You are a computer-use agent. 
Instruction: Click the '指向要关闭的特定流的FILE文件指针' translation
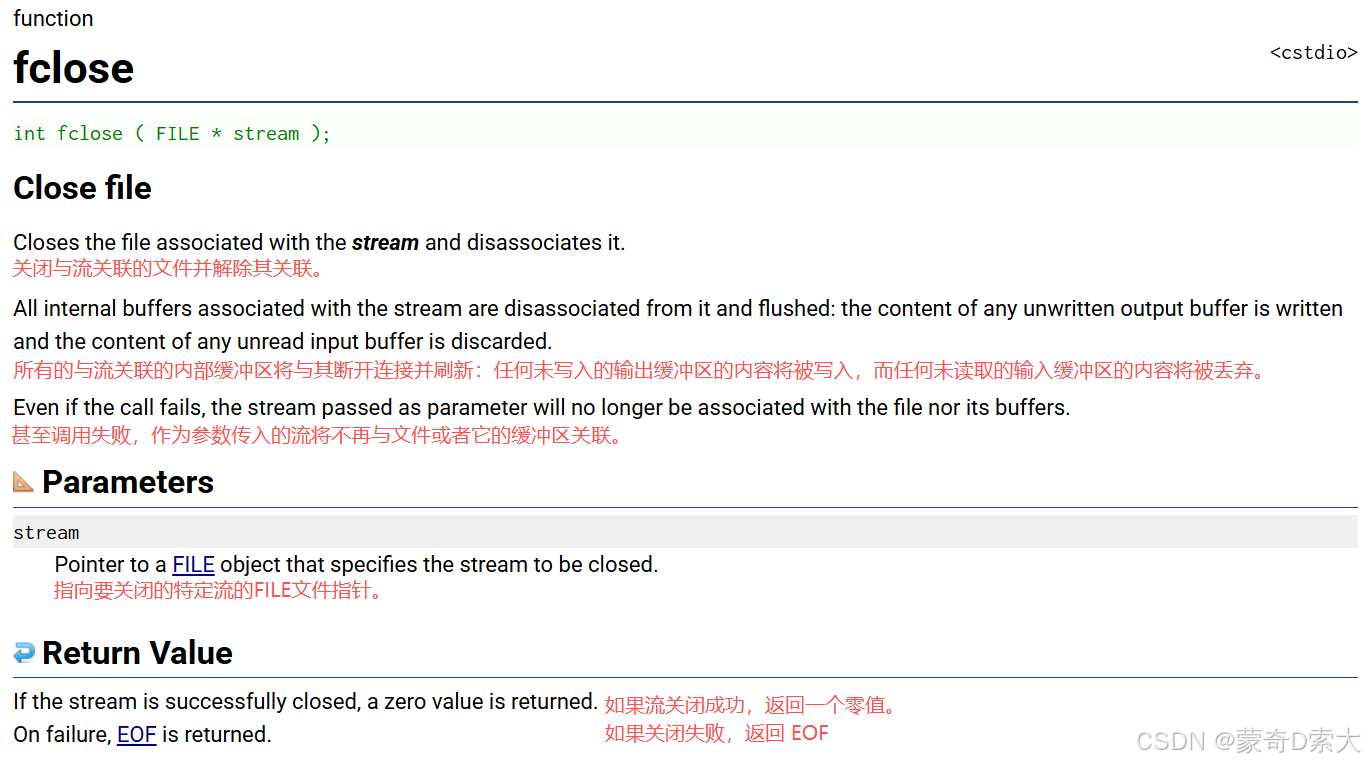coord(218,590)
